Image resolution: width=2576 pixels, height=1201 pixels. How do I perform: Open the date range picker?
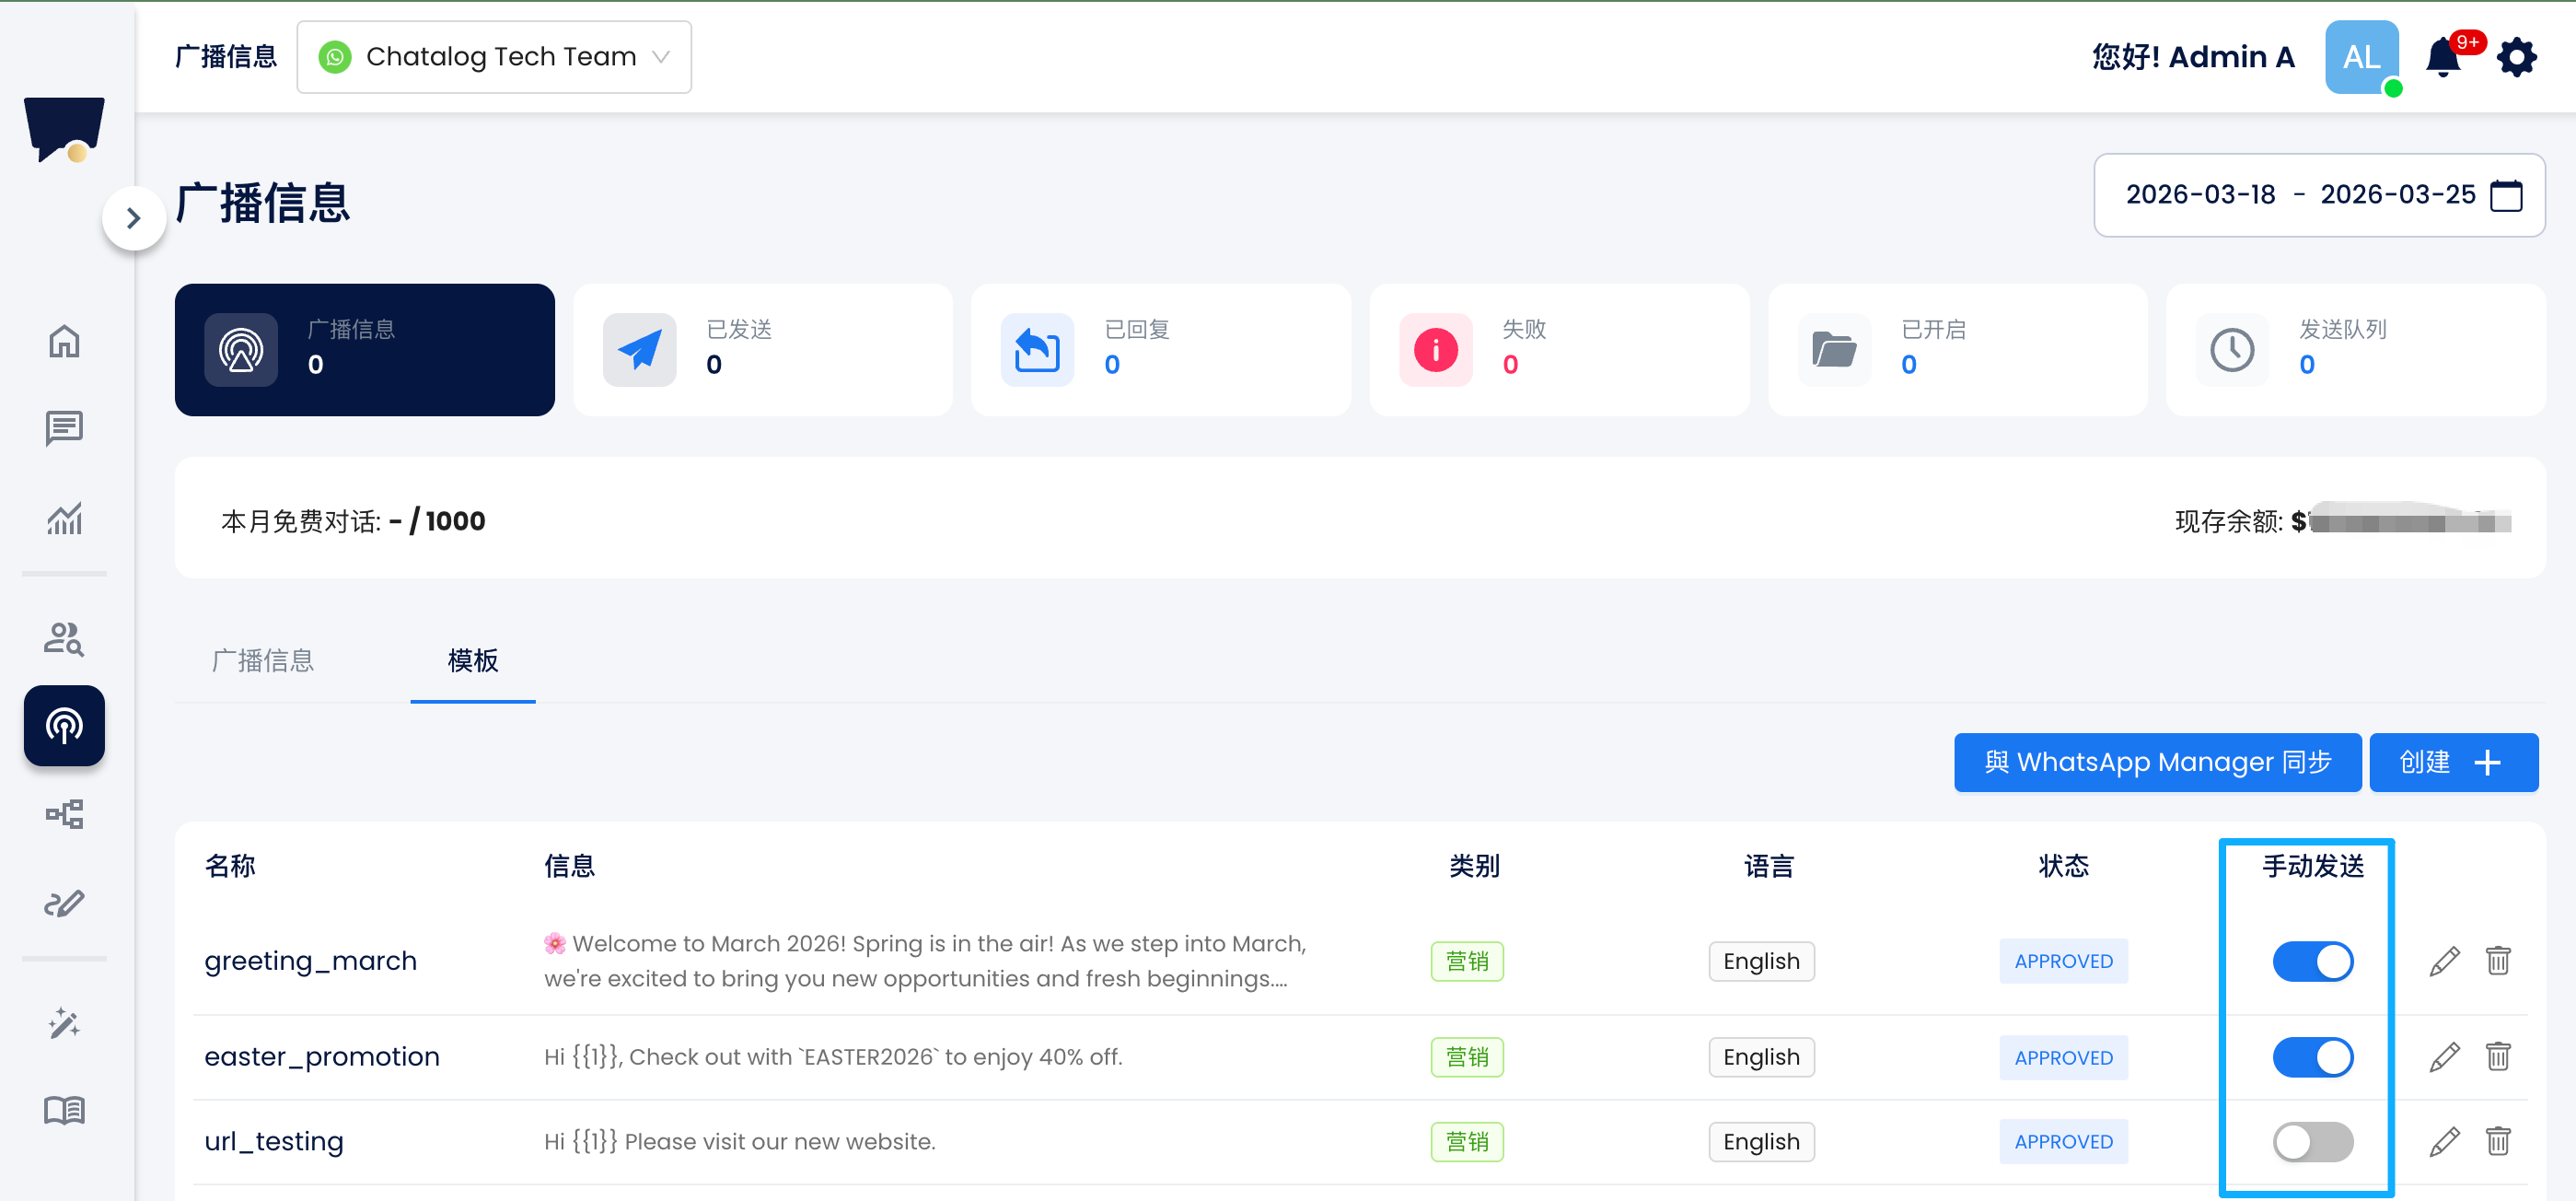(2318, 195)
